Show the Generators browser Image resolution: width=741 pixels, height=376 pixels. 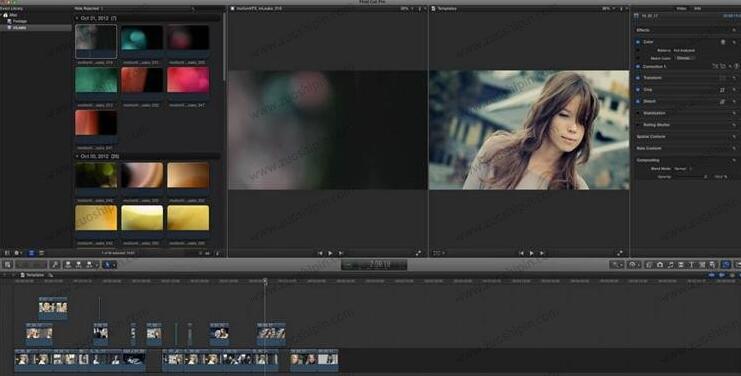(x=702, y=265)
